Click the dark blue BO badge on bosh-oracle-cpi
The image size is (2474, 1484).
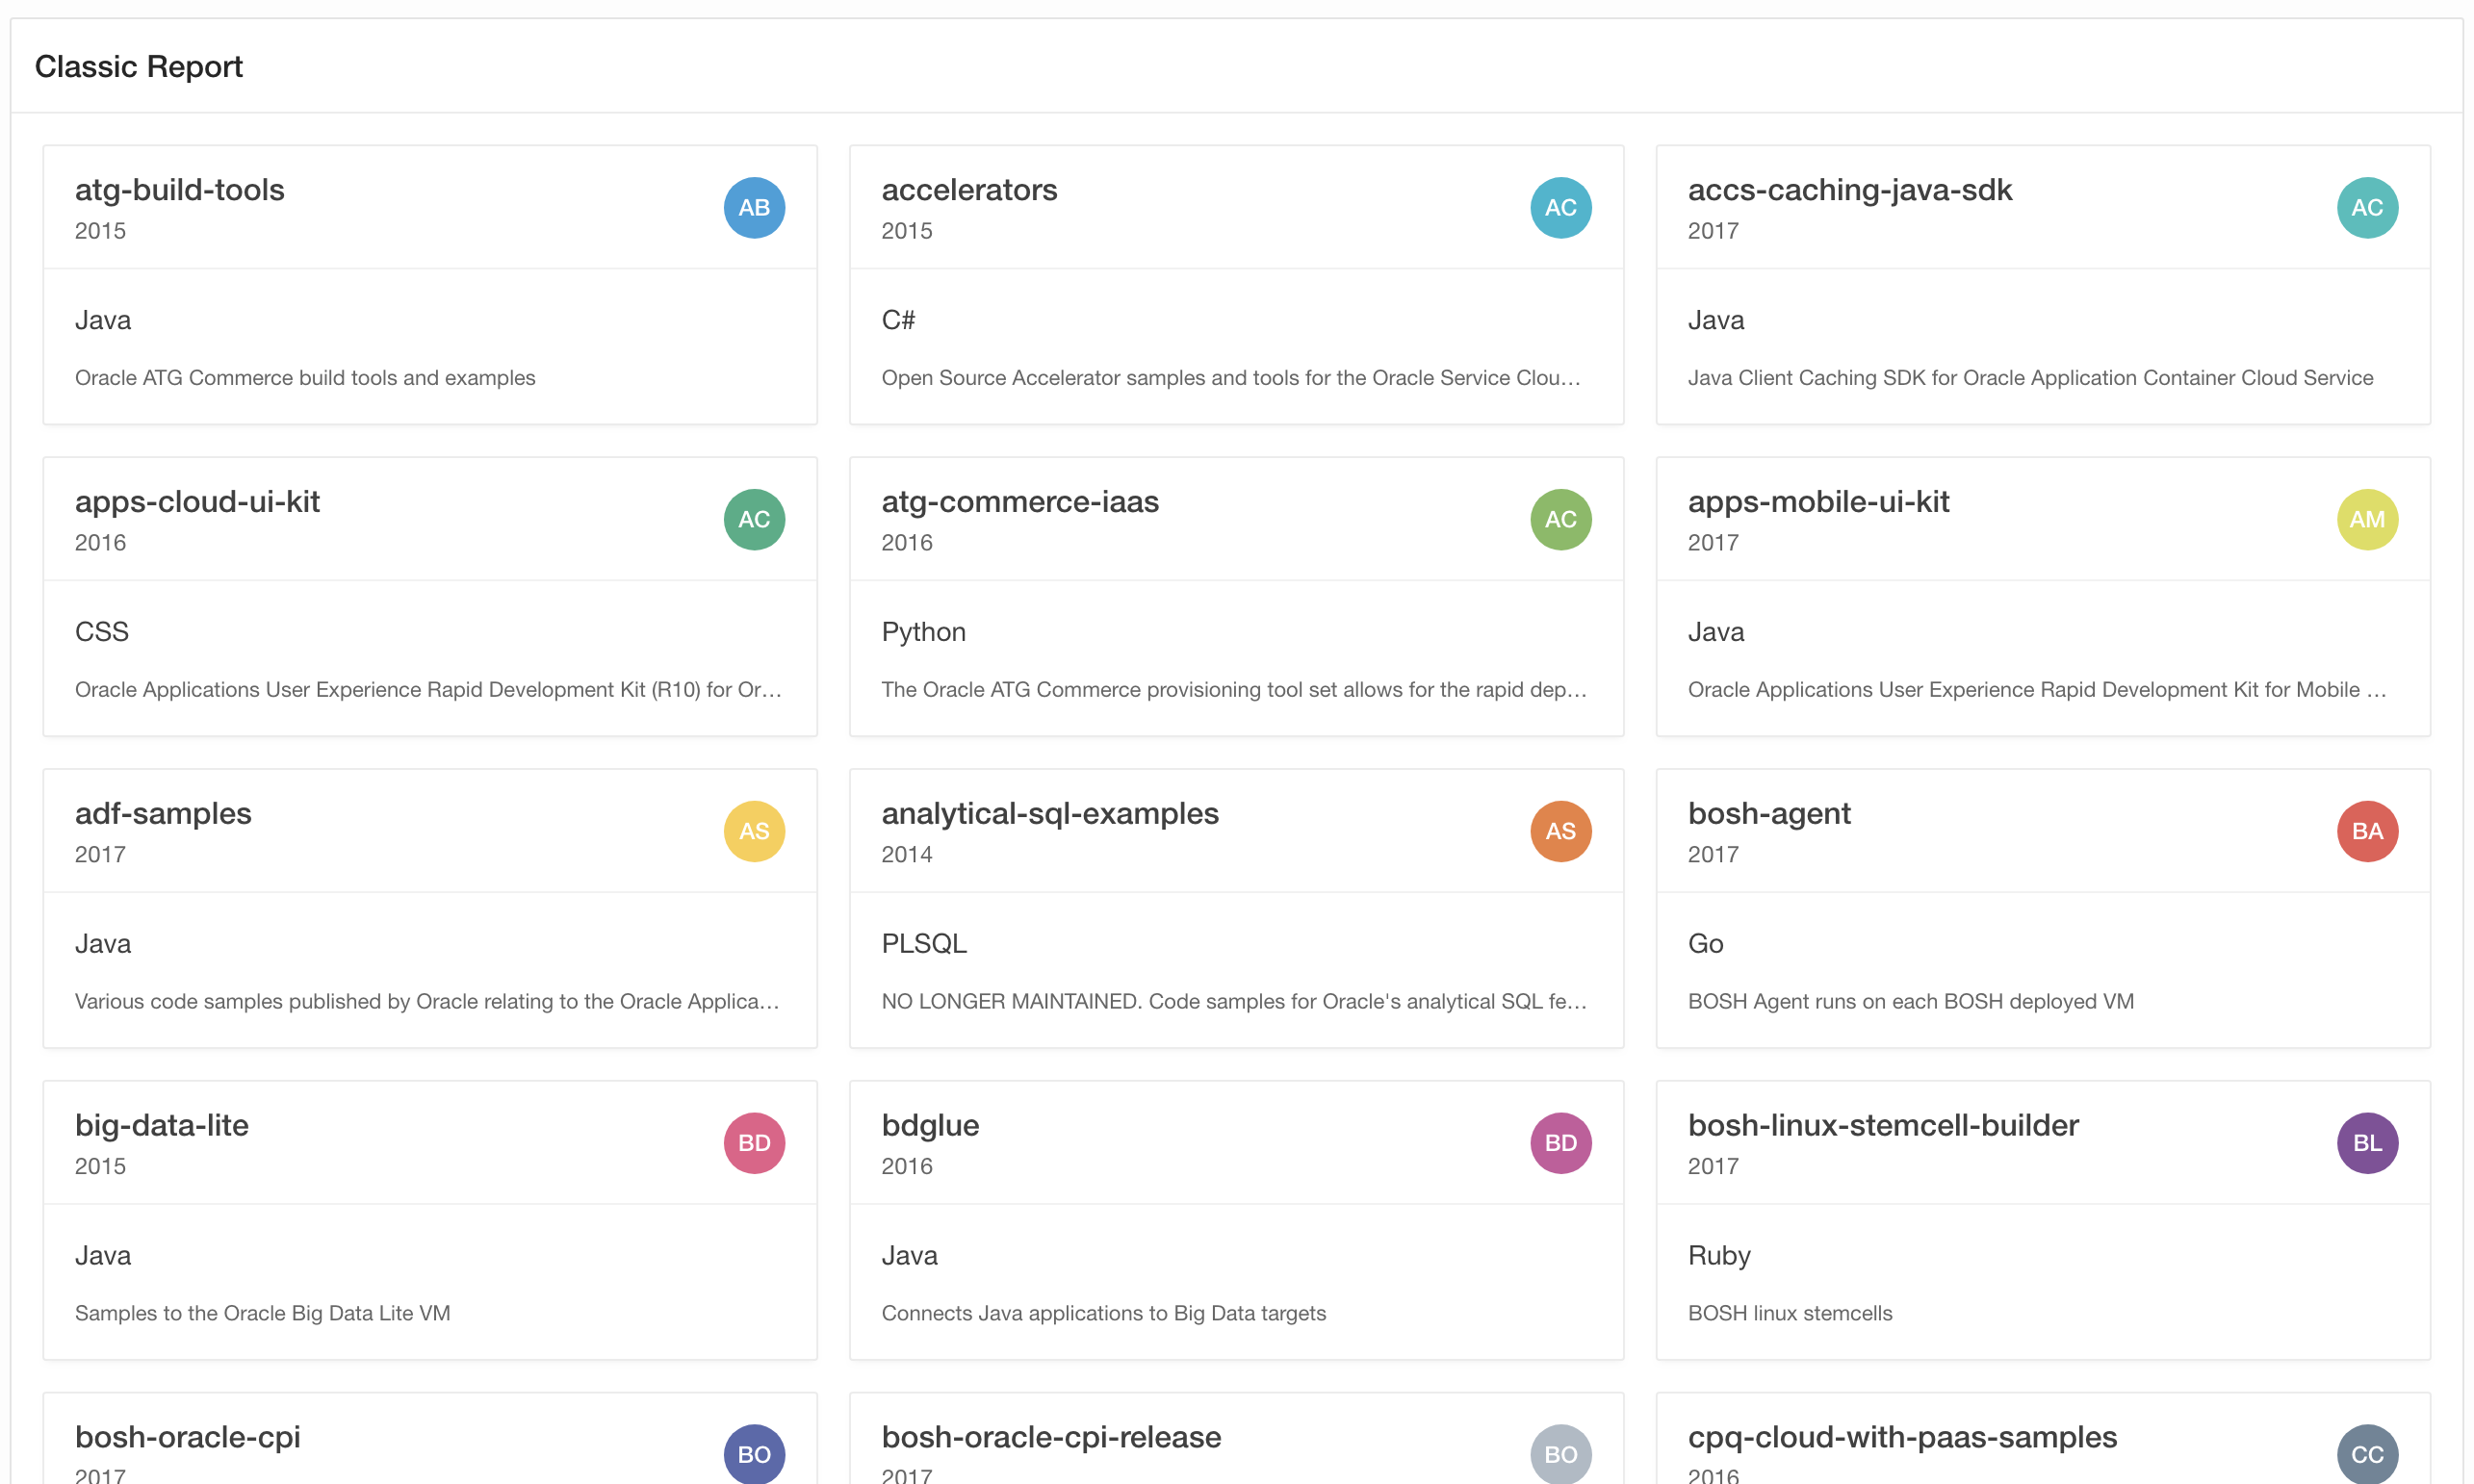pos(754,1454)
